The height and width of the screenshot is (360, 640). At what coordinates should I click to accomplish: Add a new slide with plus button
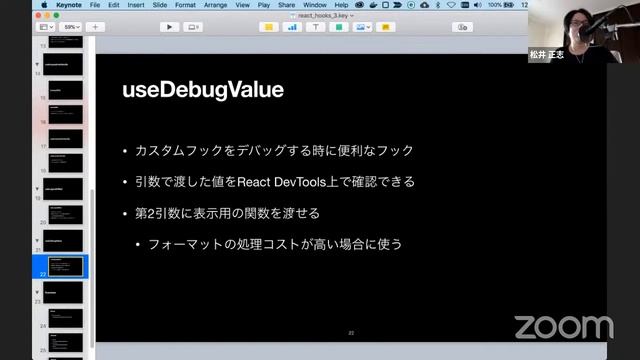coord(95,27)
